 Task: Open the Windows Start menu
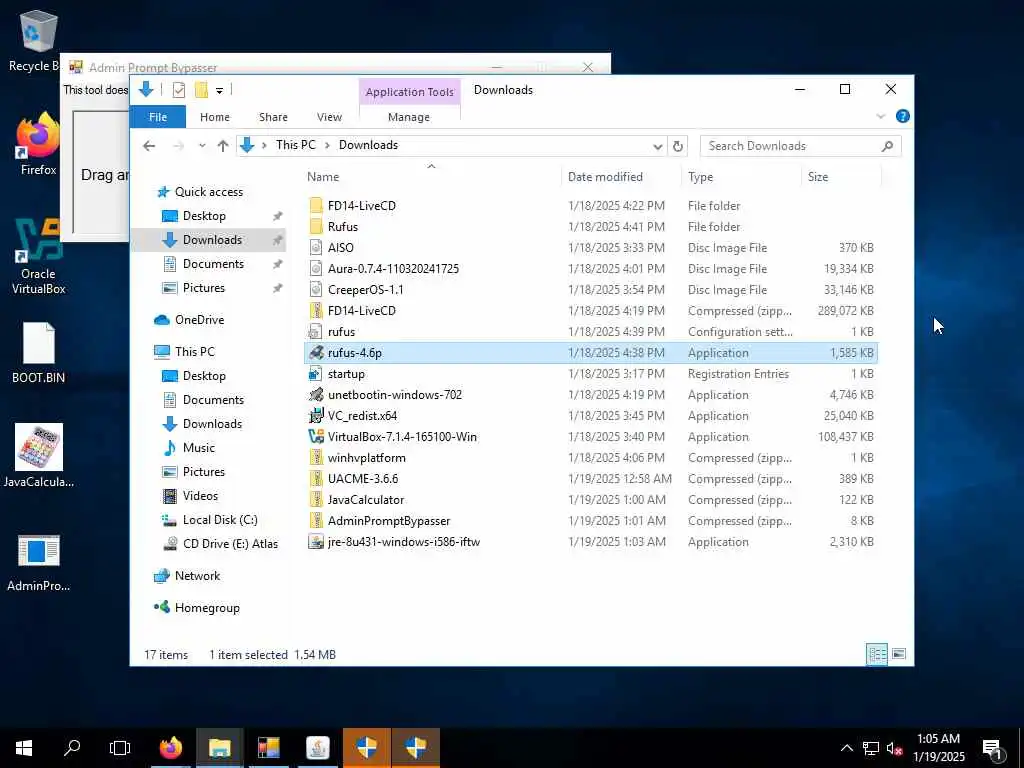pos(24,748)
